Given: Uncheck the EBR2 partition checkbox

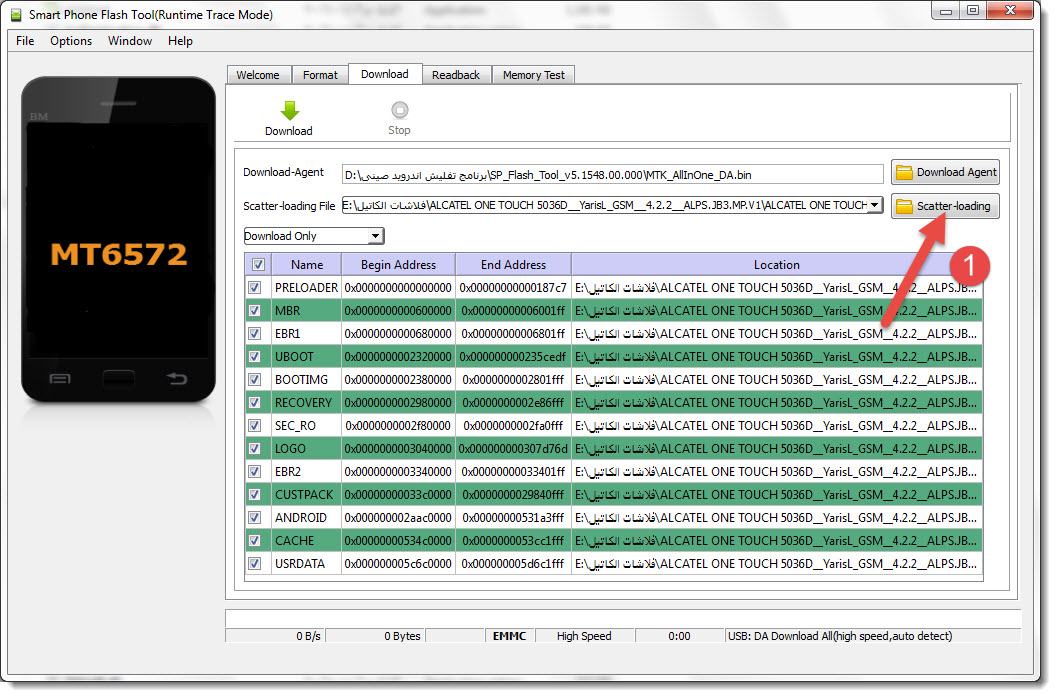Looking at the screenshot, I should (255, 472).
